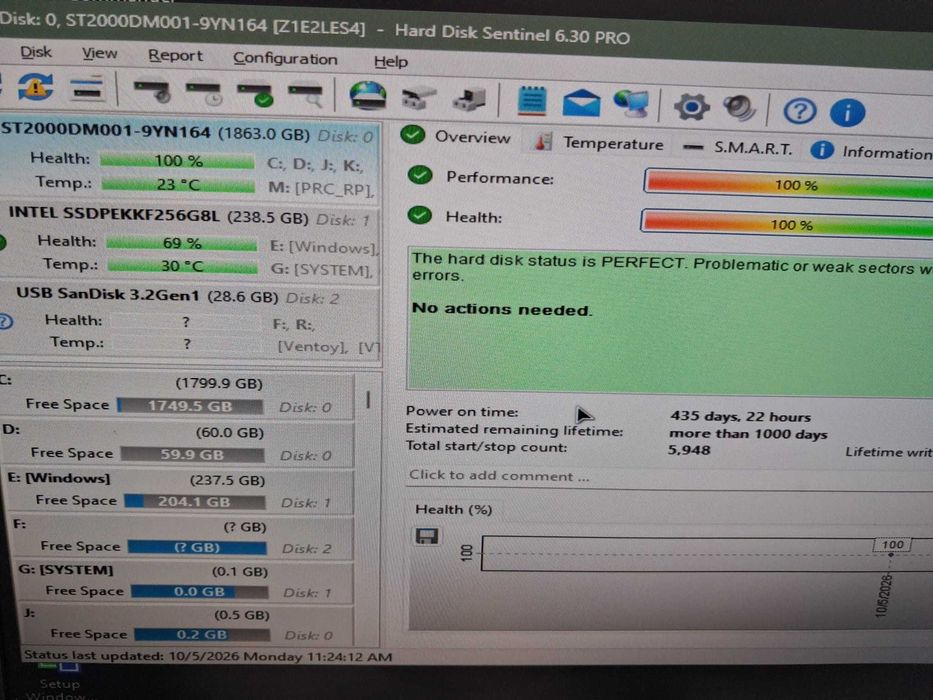Screen dimensions: 933x700
Task: Click the disk with clock icon
Action: click(x=203, y=93)
